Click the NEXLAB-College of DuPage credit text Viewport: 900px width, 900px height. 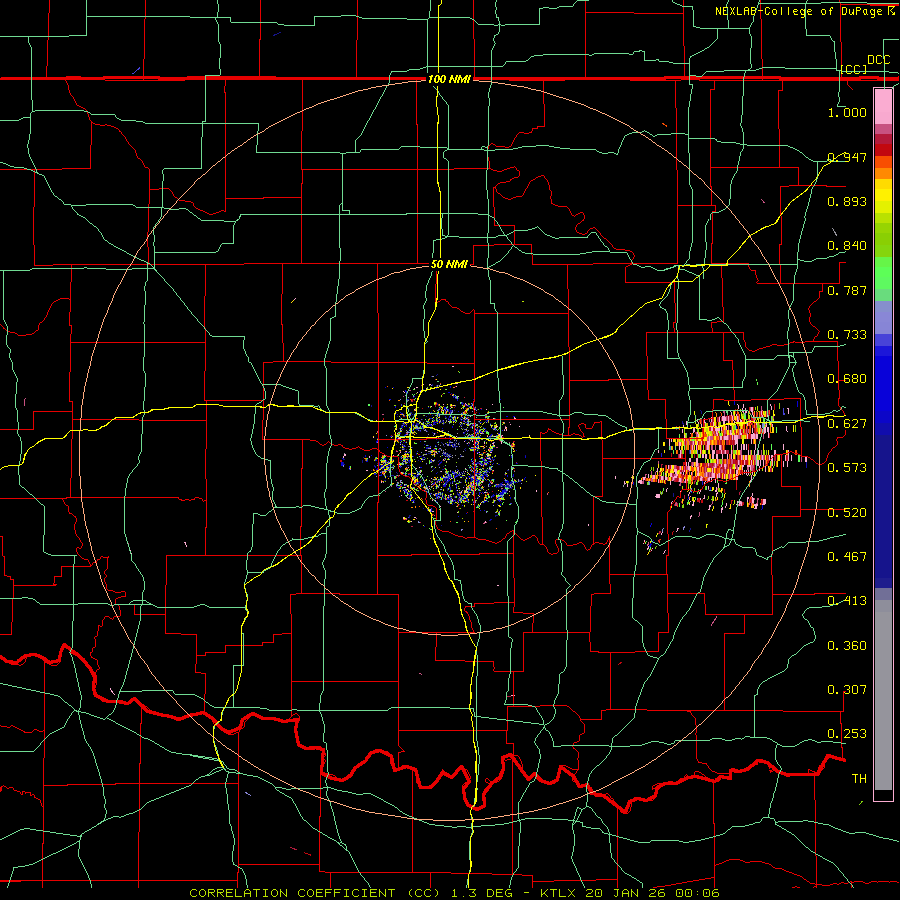[x=801, y=11]
